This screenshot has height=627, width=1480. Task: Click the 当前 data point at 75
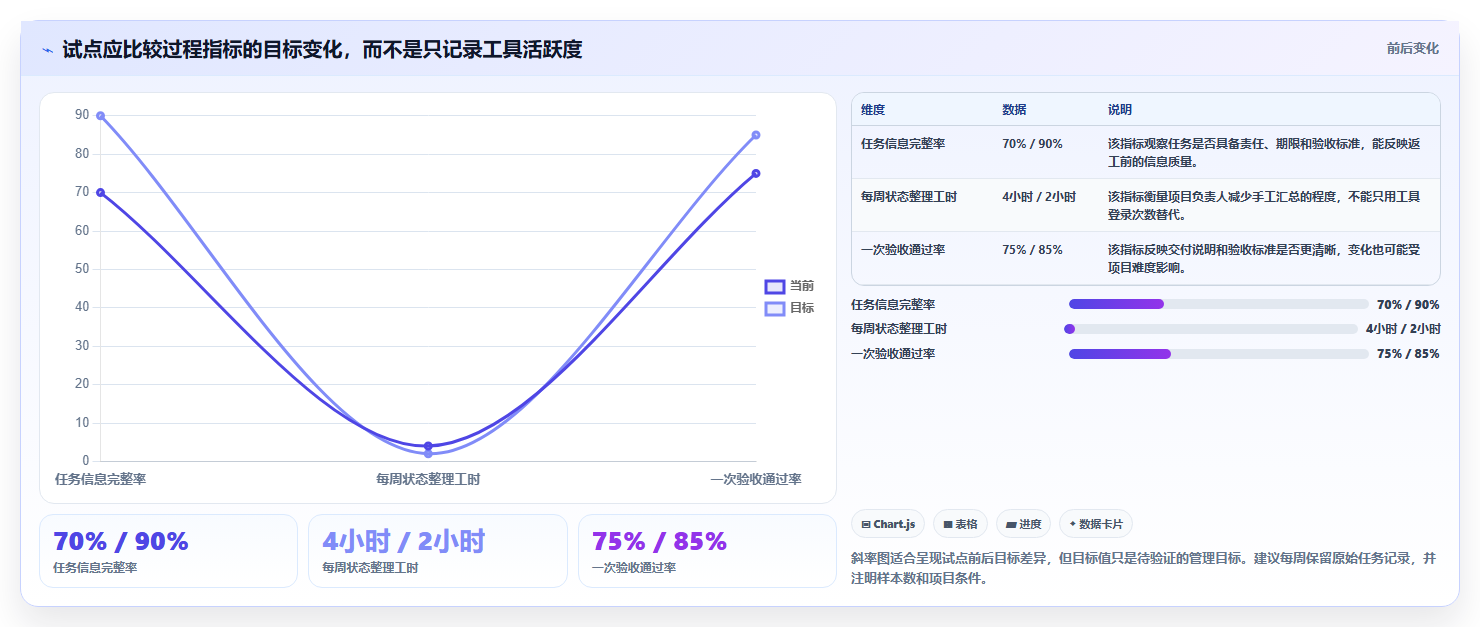(x=756, y=173)
